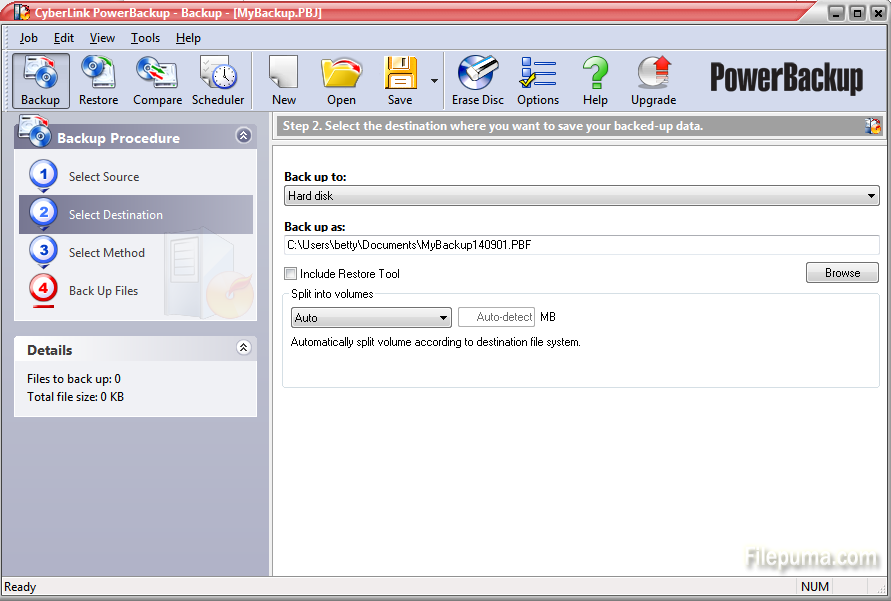Open the Tools menu

[x=145, y=38]
